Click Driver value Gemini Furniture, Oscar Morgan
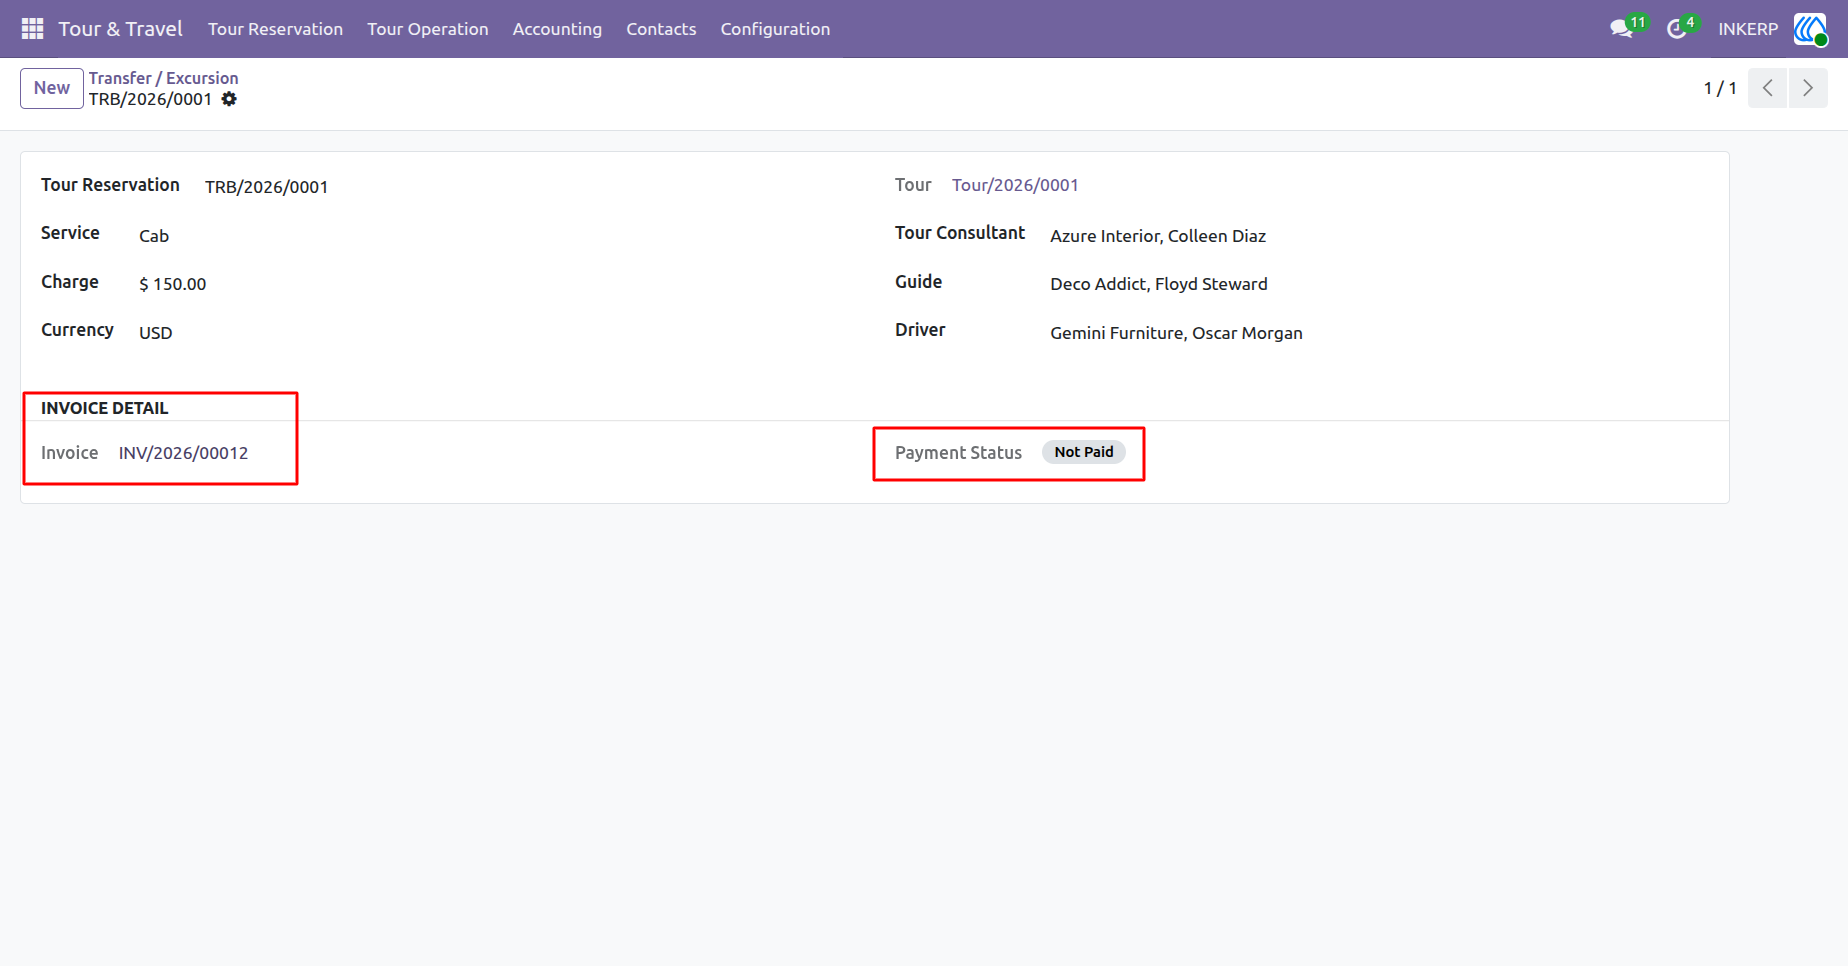This screenshot has width=1848, height=966. point(1176,333)
